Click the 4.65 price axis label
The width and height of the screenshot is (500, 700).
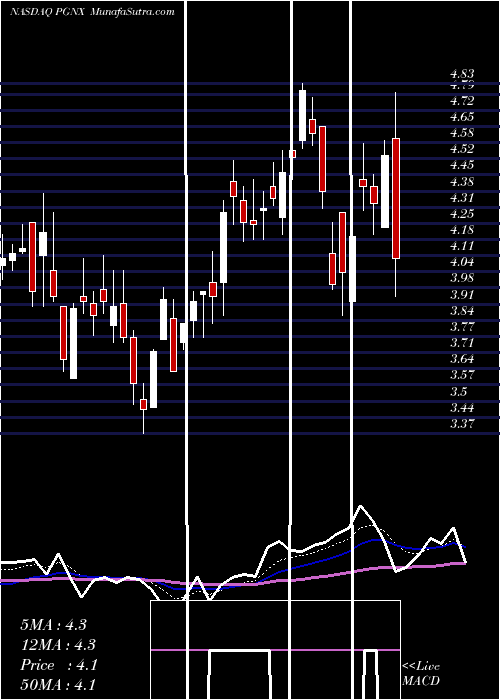pos(462,117)
